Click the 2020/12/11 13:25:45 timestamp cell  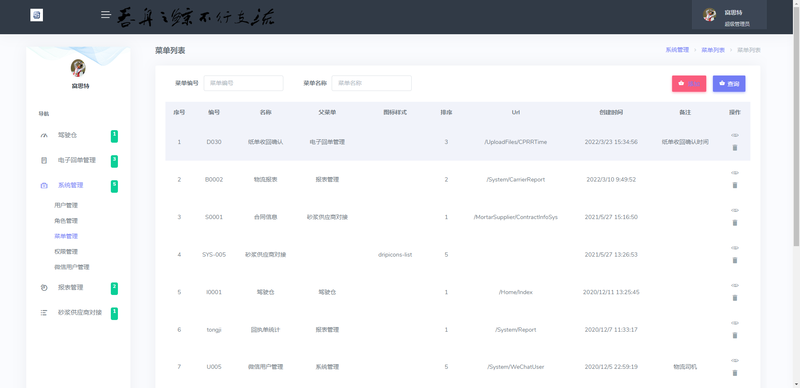pos(611,292)
